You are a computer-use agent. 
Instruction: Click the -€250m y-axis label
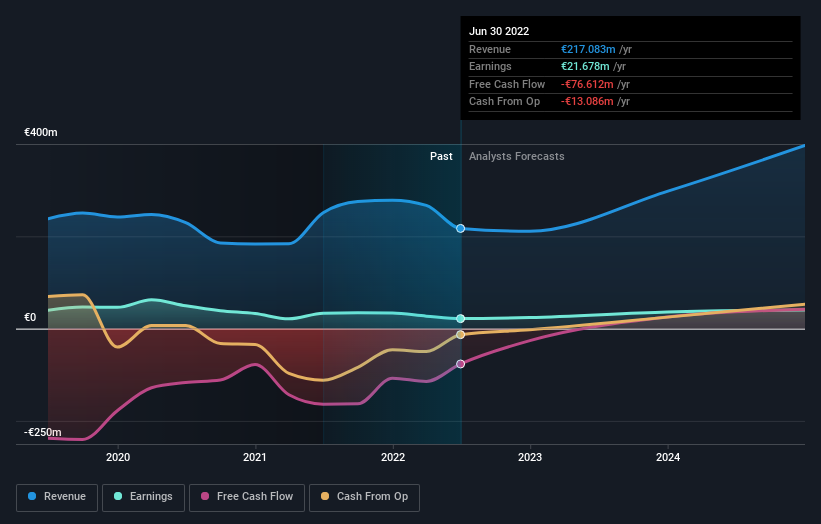coord(43,432)
